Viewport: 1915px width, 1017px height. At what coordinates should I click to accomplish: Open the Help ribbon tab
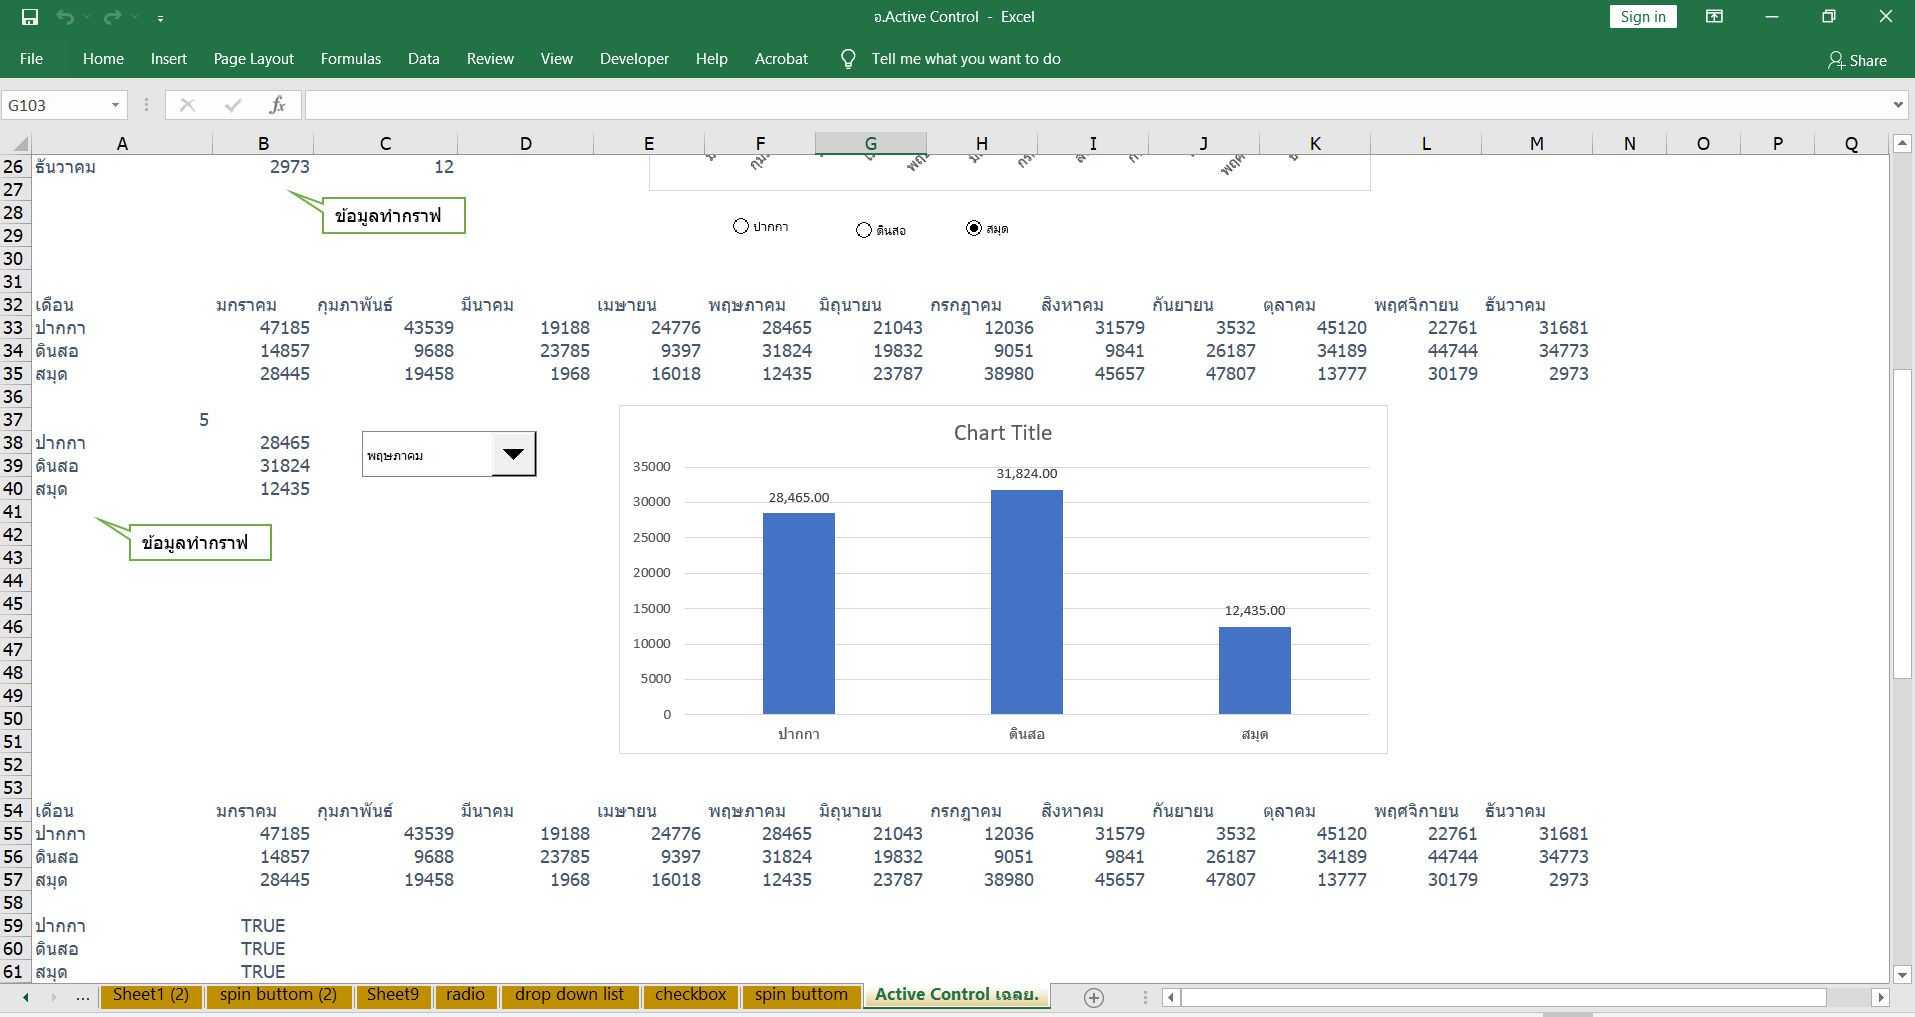(x=712, y=59)
